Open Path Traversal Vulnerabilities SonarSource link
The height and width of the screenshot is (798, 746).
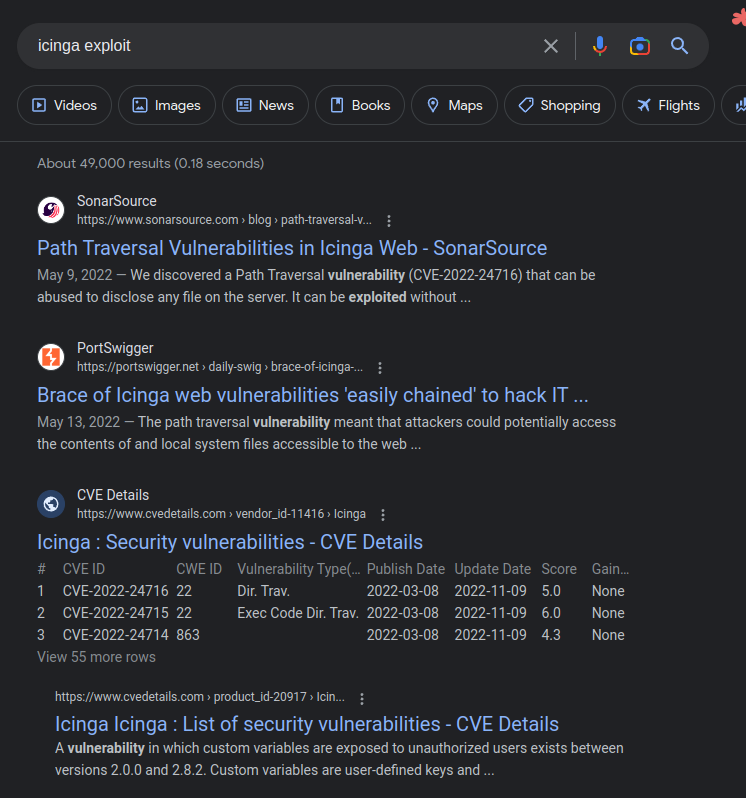click(292, 248)
